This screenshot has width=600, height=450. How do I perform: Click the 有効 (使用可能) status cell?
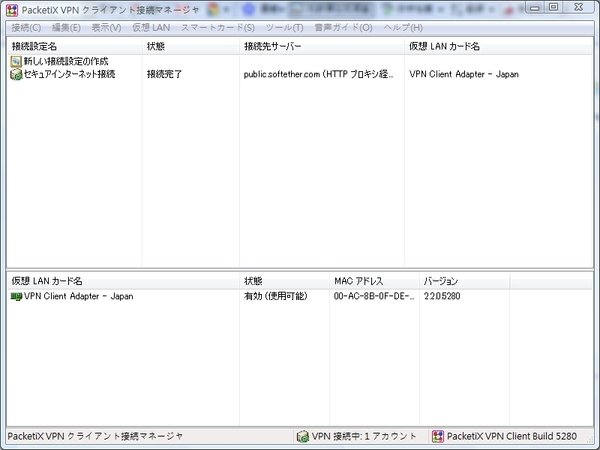[276, 296]
